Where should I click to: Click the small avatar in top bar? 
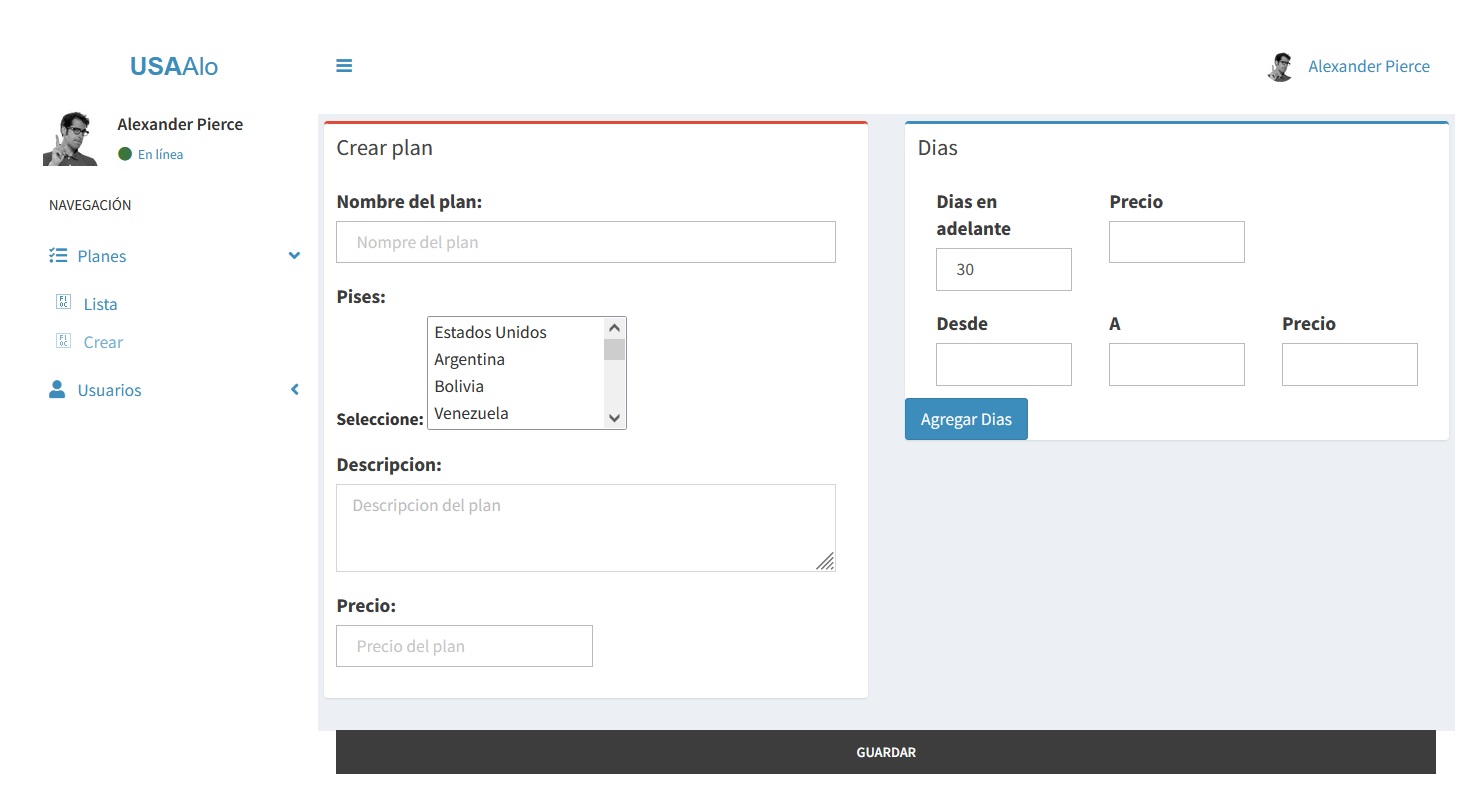click(1281, 67)
